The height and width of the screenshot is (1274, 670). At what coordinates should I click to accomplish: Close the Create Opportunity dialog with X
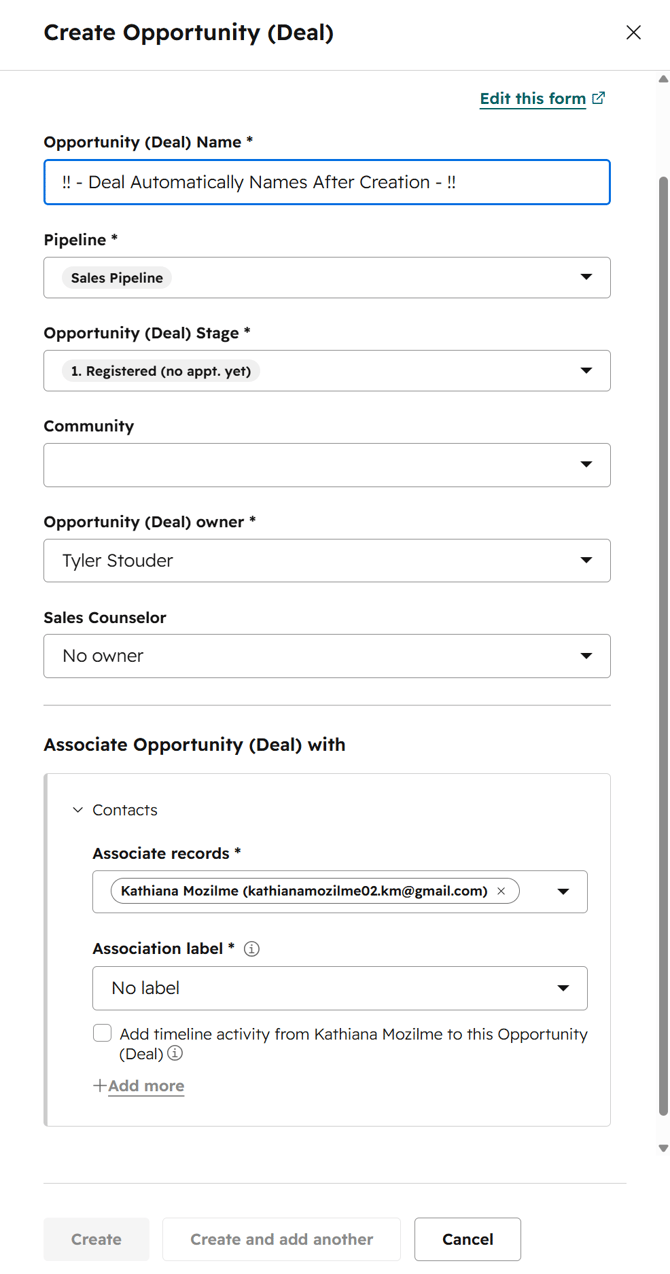point(633,32)
